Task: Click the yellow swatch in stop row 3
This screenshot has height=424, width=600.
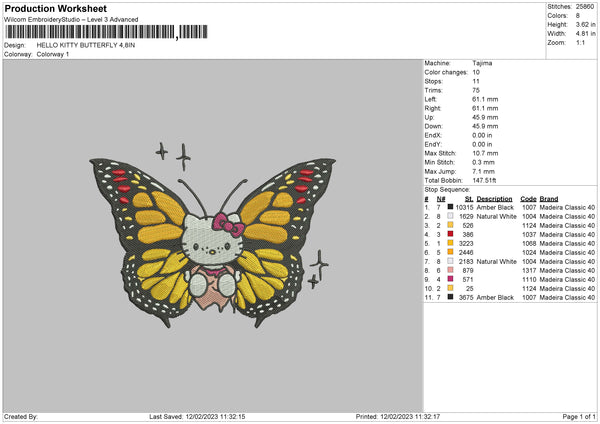Action: point(450,225)
